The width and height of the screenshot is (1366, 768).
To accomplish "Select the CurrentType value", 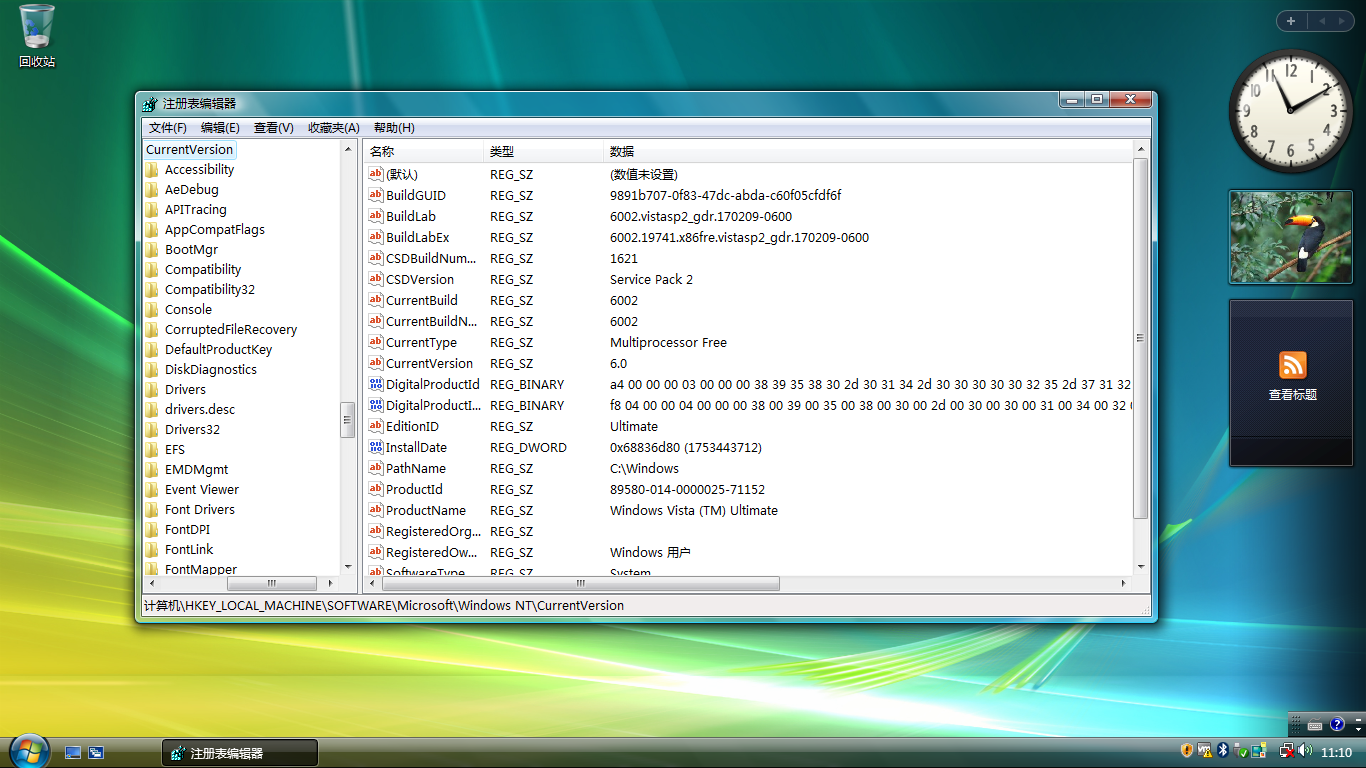I will (421, 342).
